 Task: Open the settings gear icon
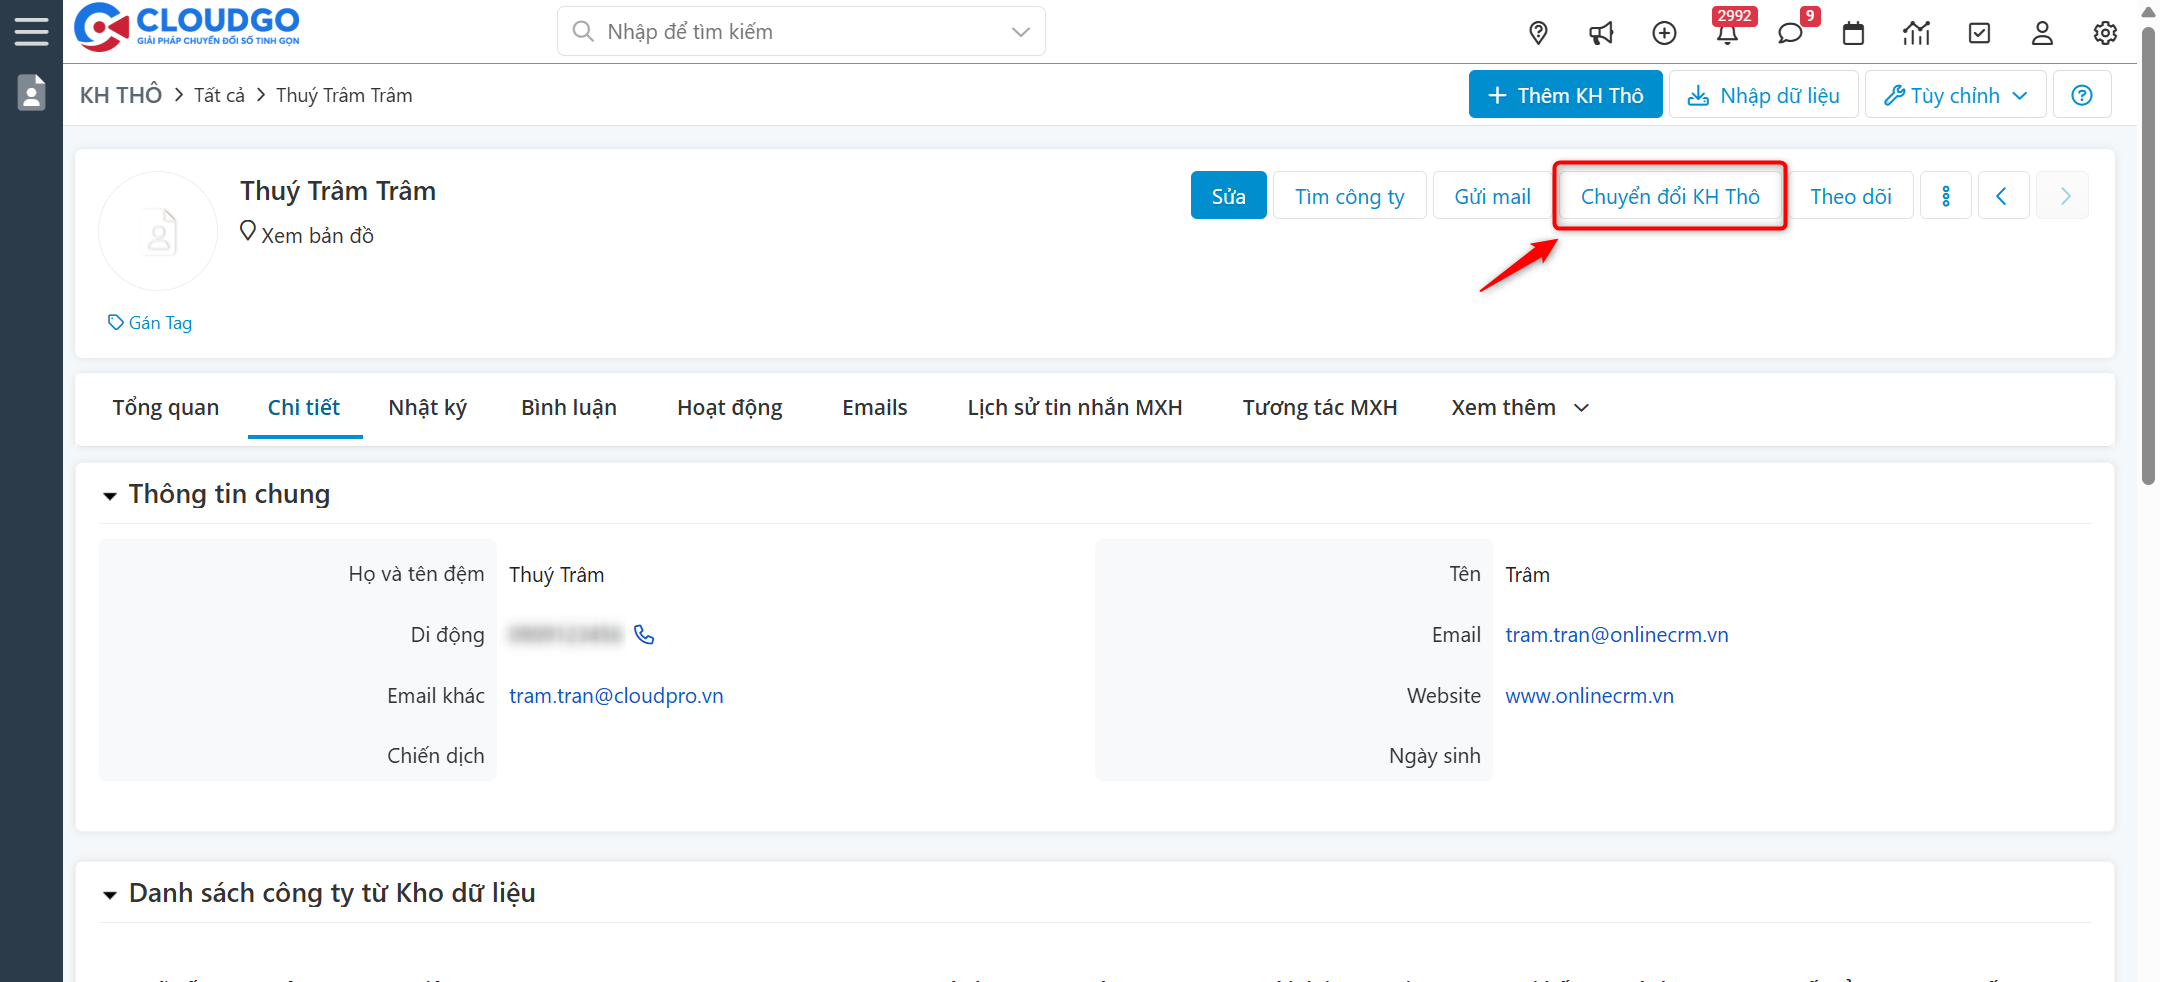[2105, 33]
